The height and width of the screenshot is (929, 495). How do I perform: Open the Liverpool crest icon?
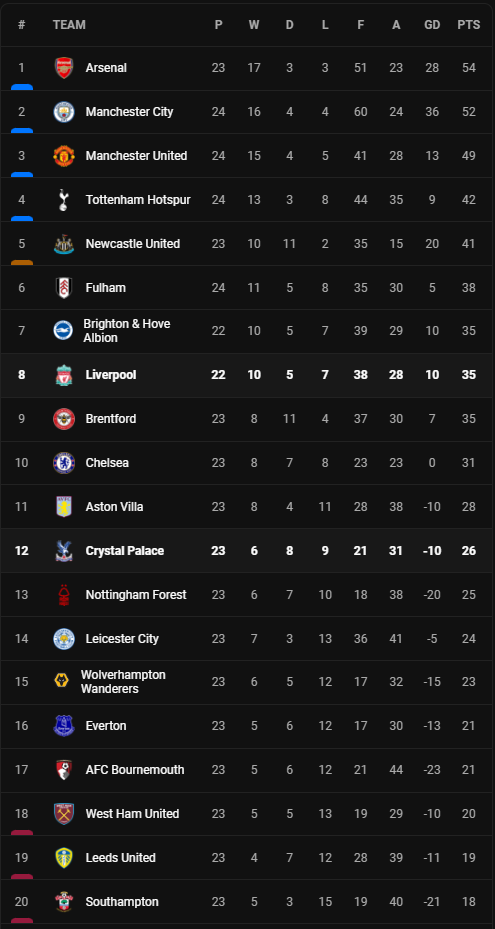pos(63,375)
